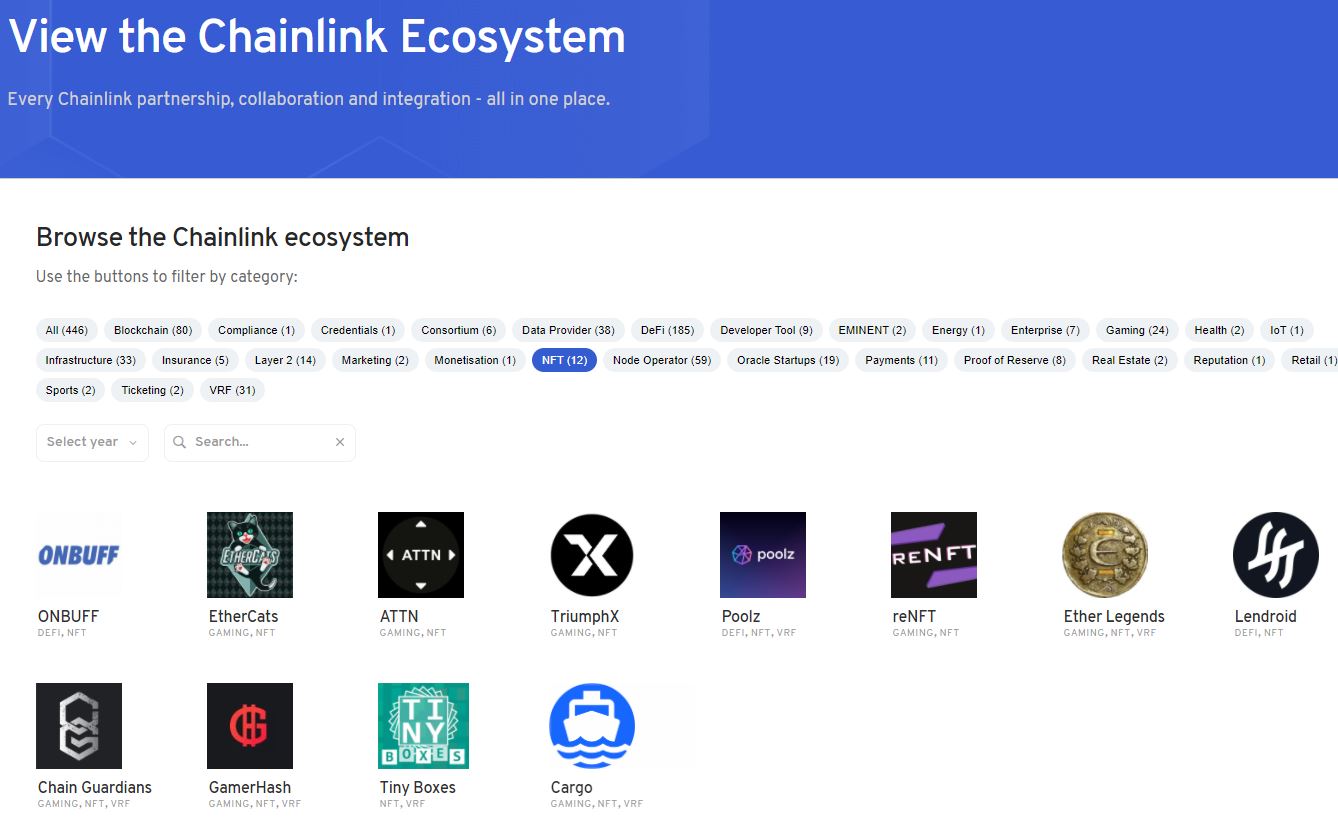Filter by Health (2) category
Viewport: 1338px width, 828px height.
[x=1219, y=330]
